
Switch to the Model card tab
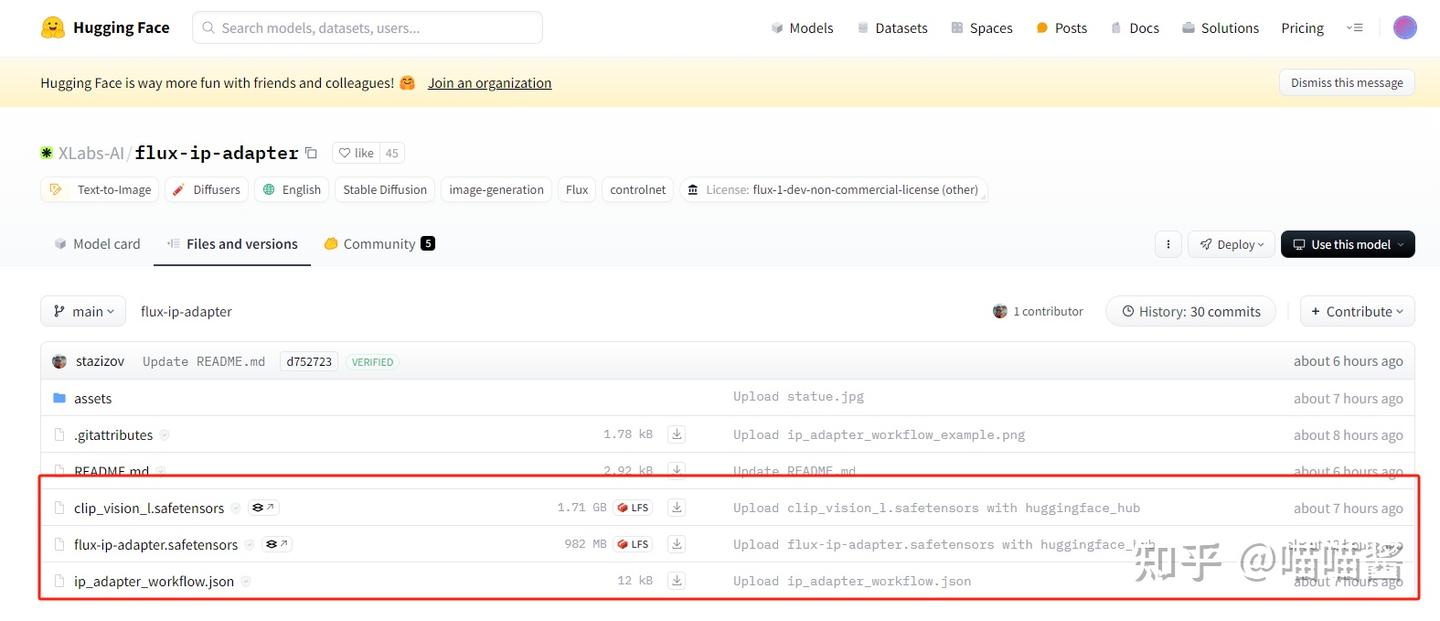[x=97, y=244]
